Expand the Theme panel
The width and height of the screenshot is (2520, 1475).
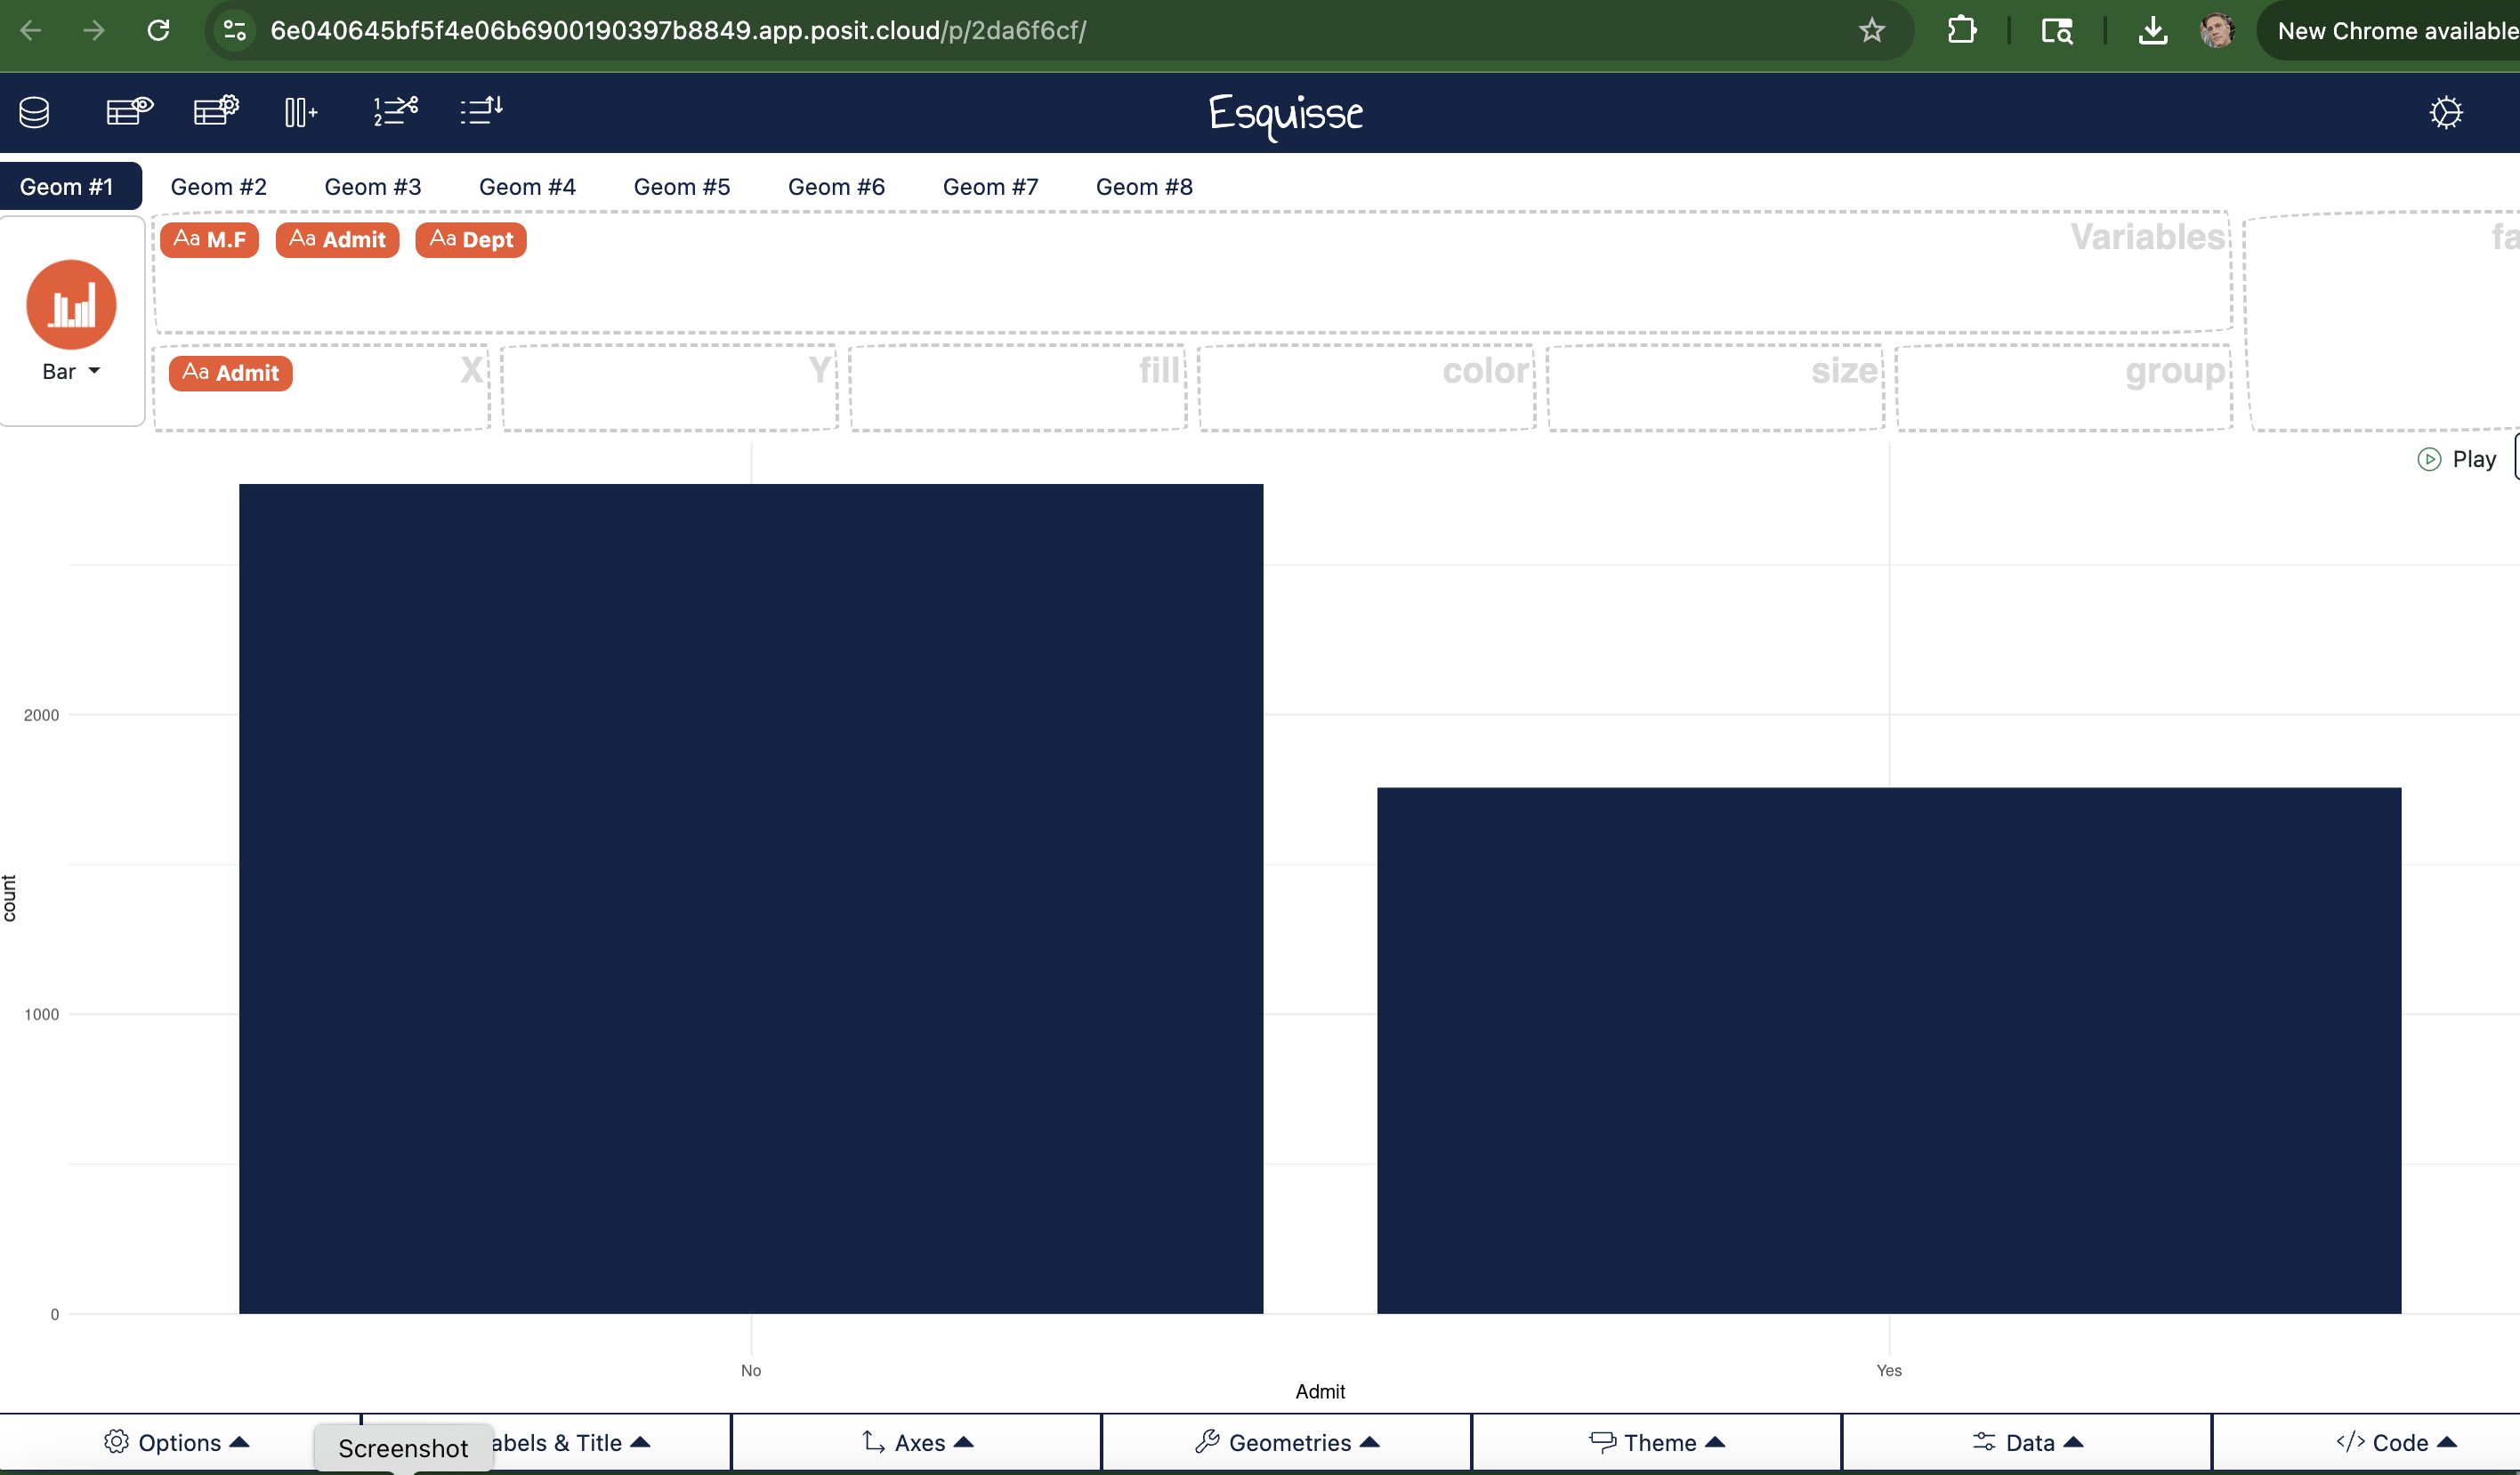(x=1657, y=1442)
